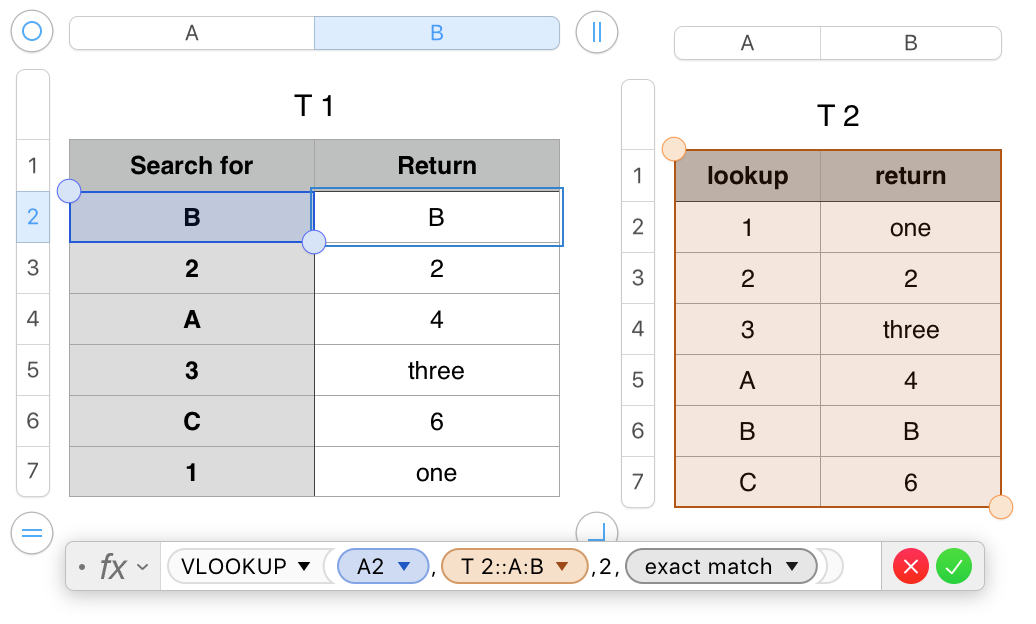This screenshot has width=1036, height=624.
Task: Click the red cancel formula button
Action: tap(911, 568)
